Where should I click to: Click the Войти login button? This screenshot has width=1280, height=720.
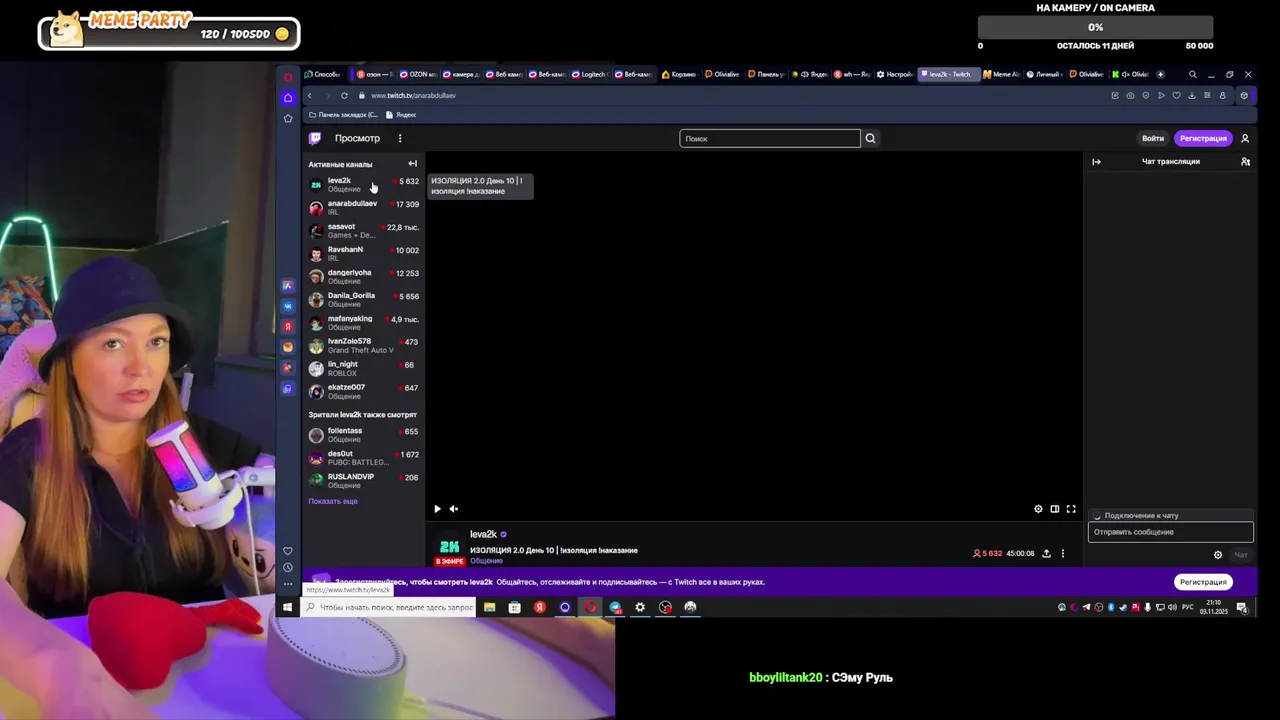(1153, 138)
